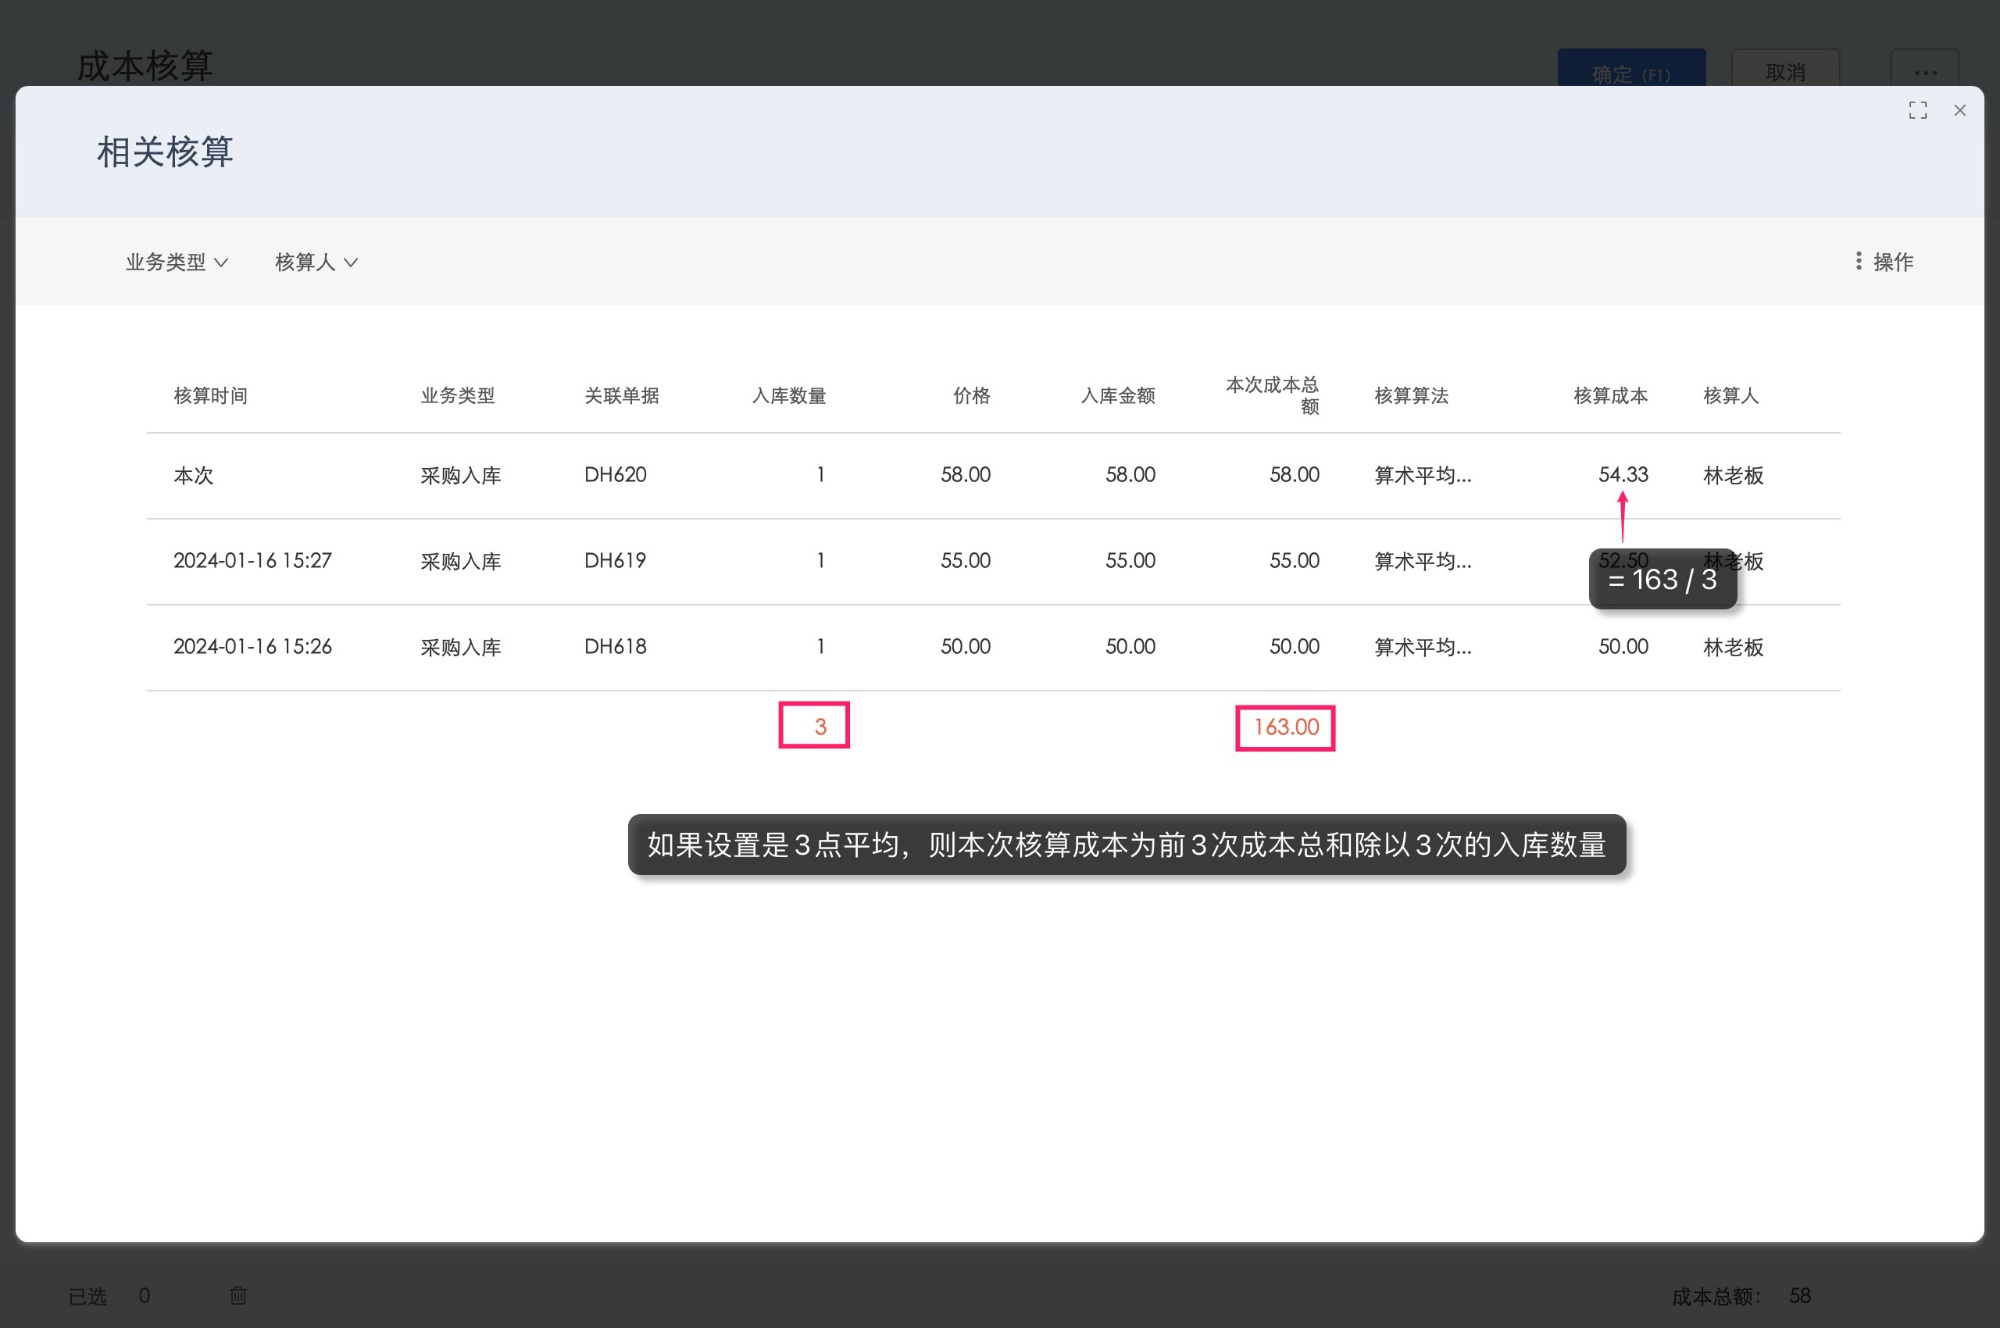Click the highlighted cost total 163.00
This screenshot has height=1328, width=2000.
tap(1283, 727)
